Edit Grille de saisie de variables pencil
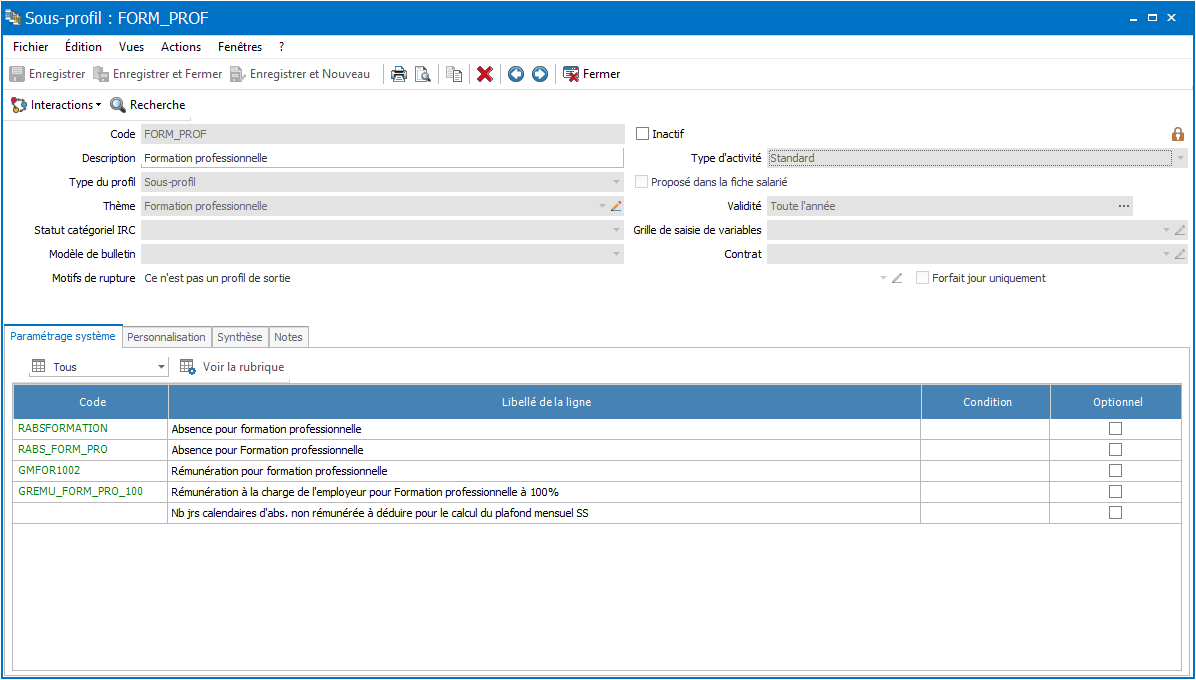 pos(1180,230)
